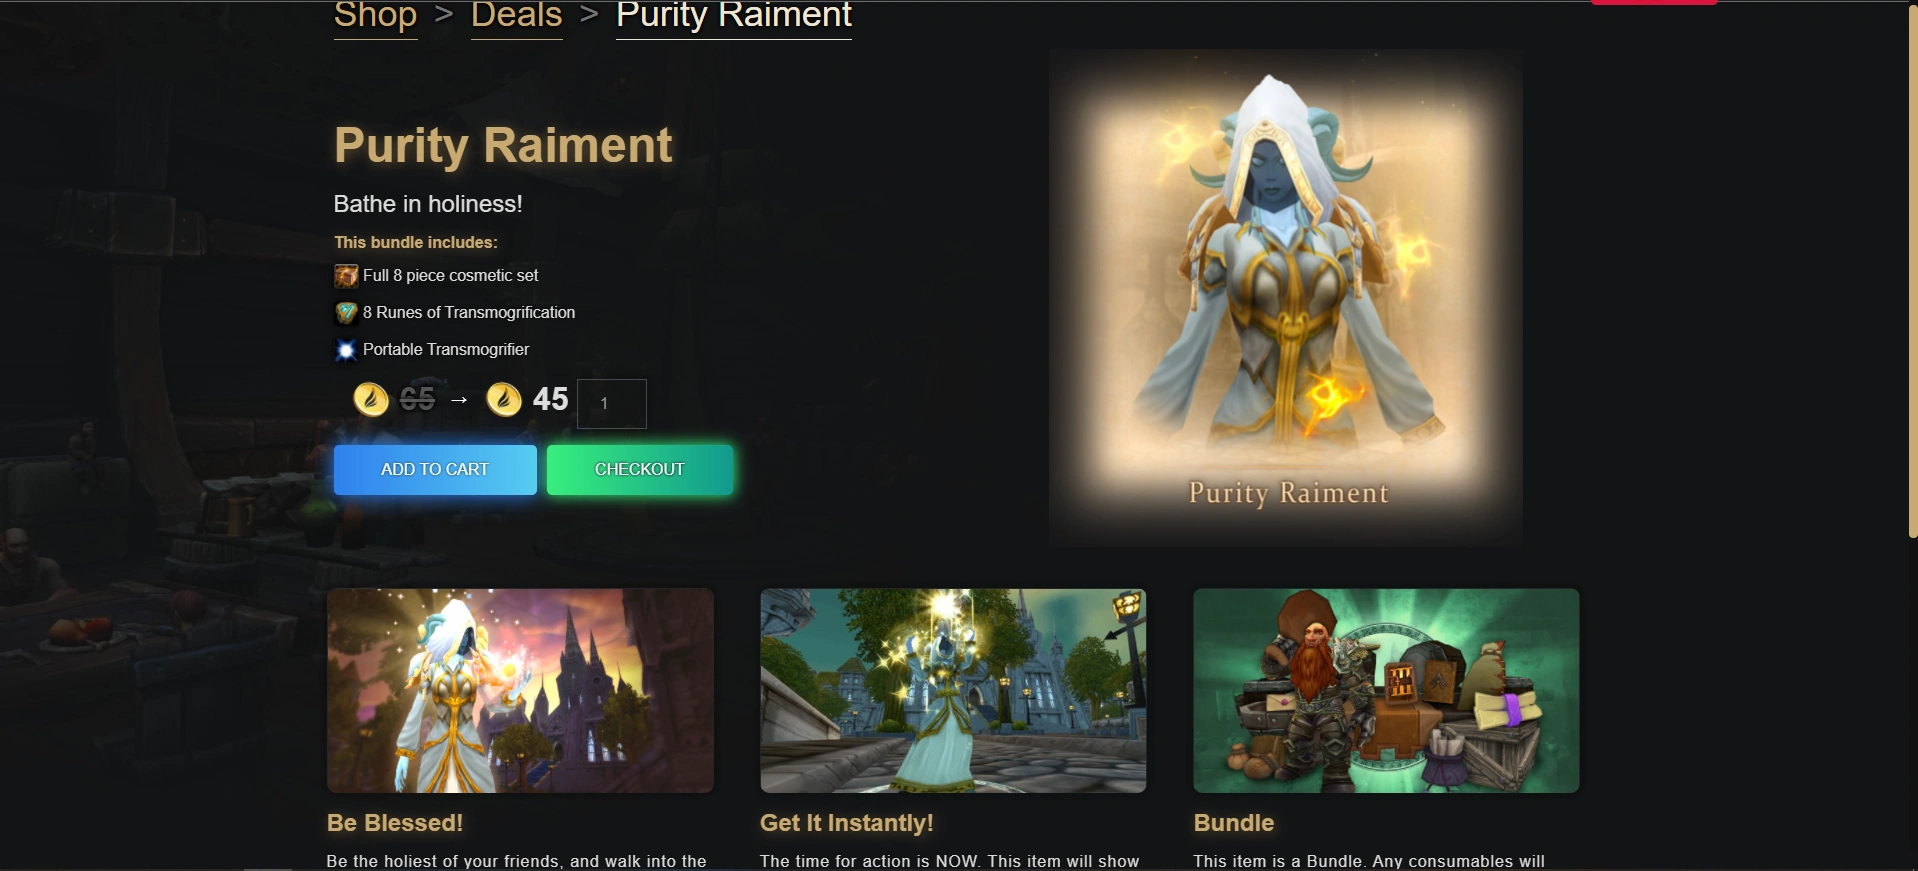Click the Runes of Transmogrification icon
Screen dimensions: 1918x871
pos(346,313)
